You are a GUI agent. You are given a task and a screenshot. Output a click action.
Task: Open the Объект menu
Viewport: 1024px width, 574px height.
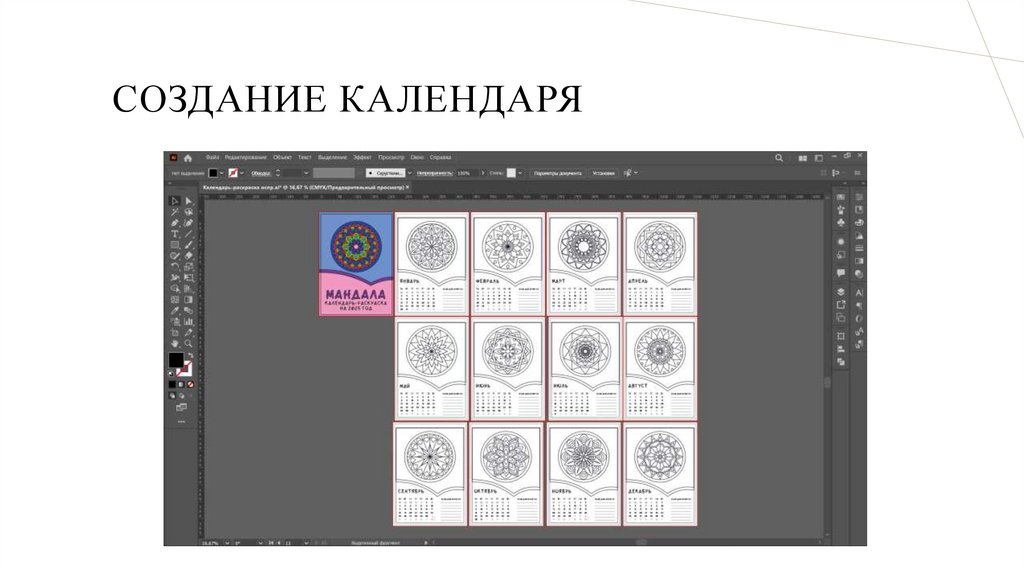pyautogui.click(x=283, y=157)
